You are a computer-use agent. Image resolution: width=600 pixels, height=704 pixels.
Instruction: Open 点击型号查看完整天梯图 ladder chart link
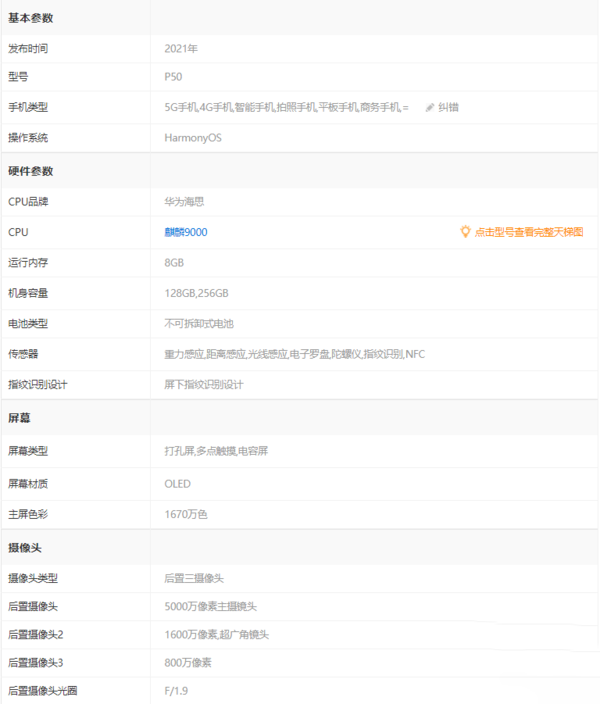click(x=529, y=232)
